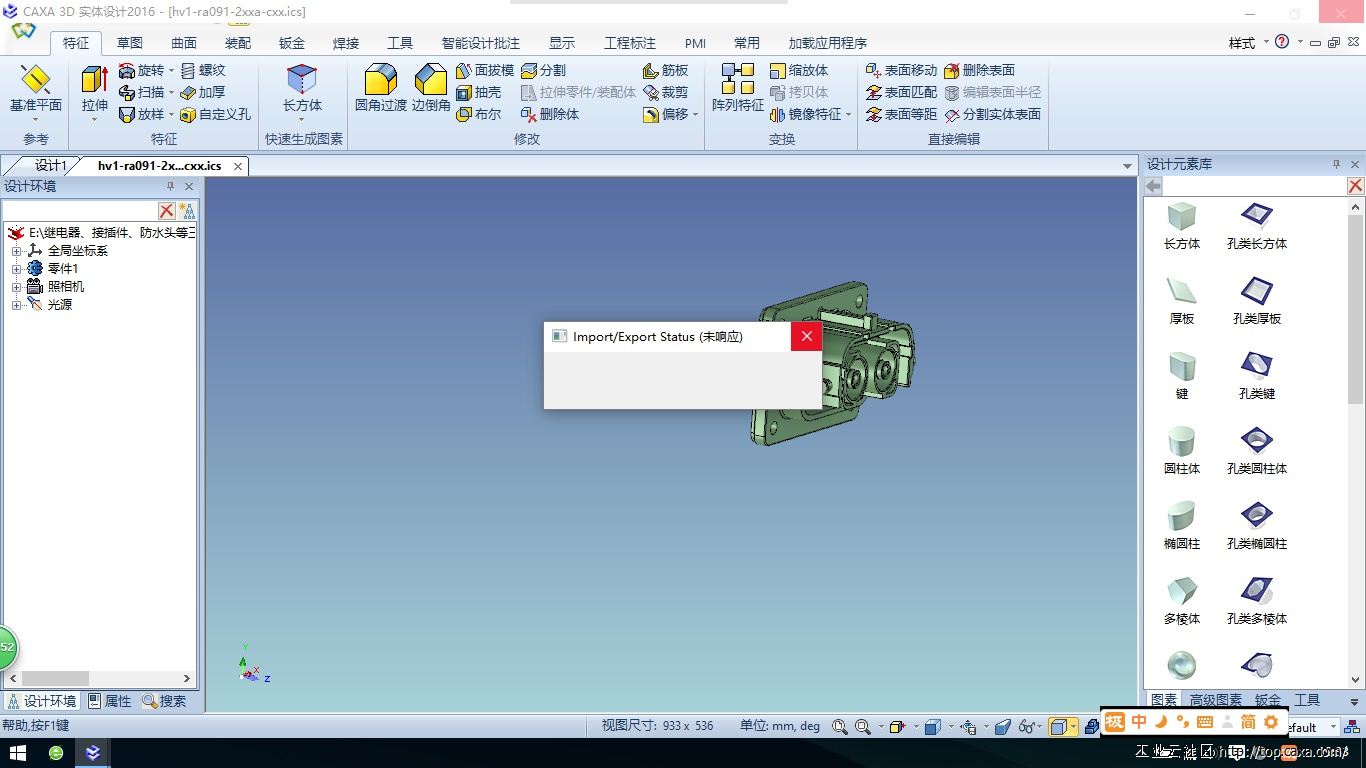Click the 缩放体 scale body tool
This screenshot has height=768, width=1366.
(799, 70)
